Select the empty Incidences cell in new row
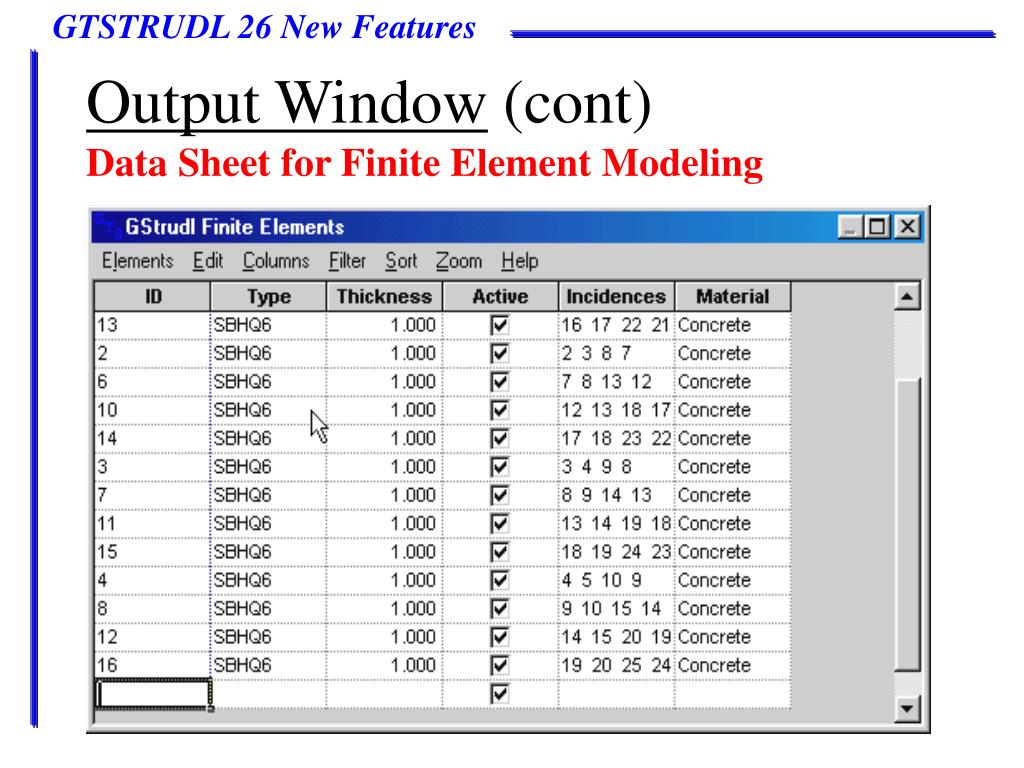This screenshot has height=768, width=1024. [x=616, y=694]
